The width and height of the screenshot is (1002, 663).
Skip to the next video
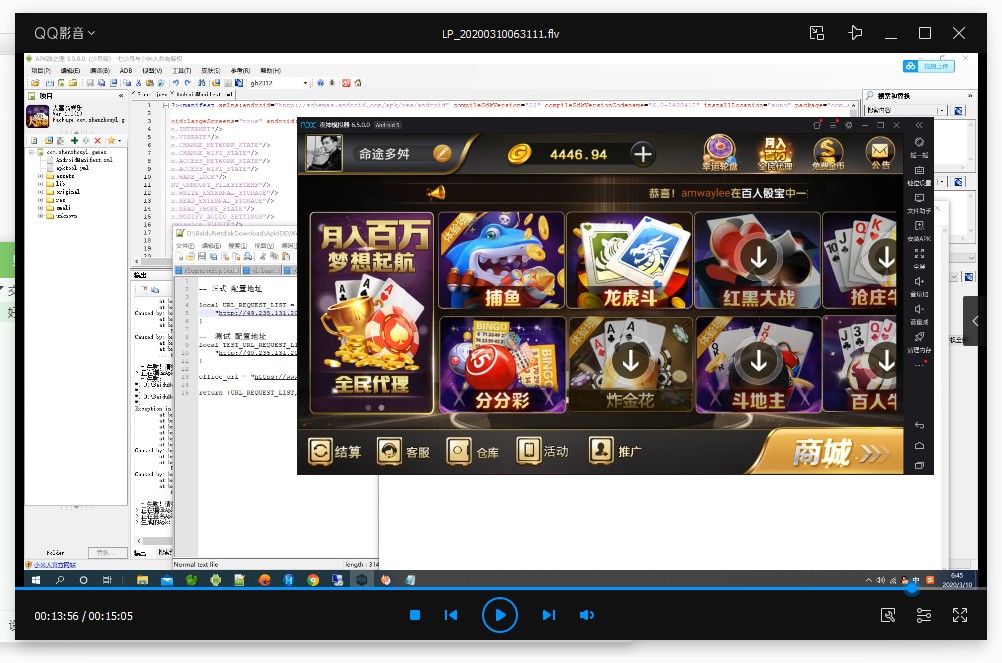tap(548, 615)
